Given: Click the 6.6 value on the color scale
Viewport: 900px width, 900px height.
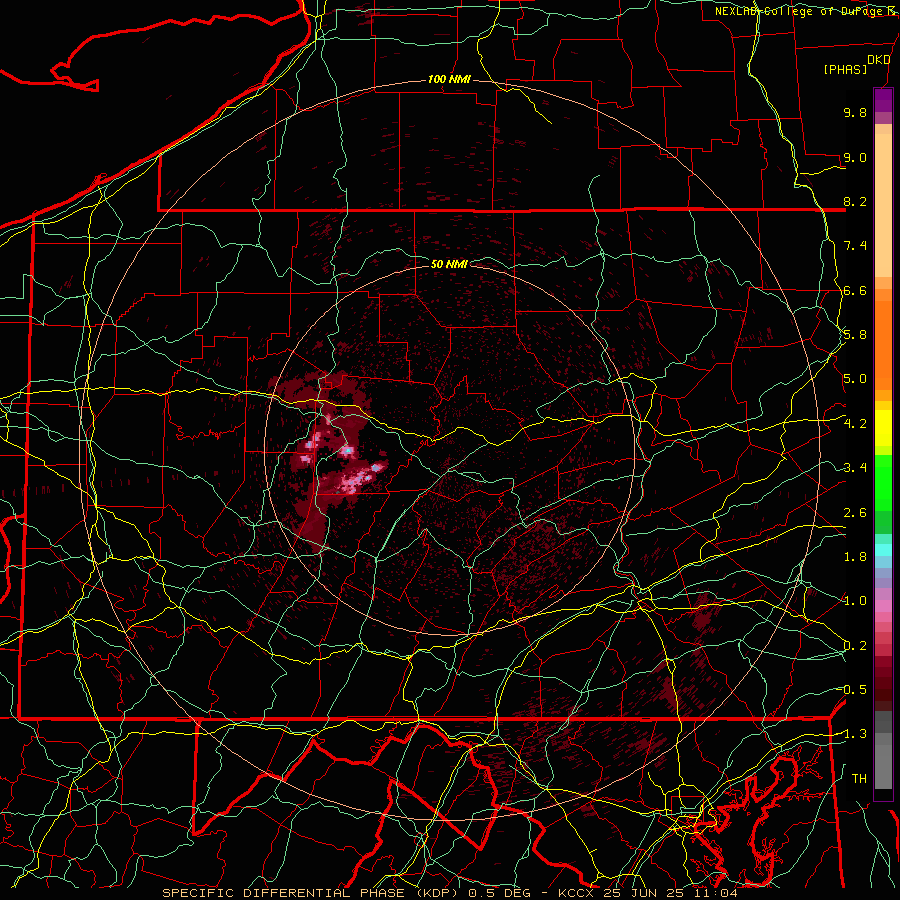Looking at the screenshot, I should click(x=855, y=290).
